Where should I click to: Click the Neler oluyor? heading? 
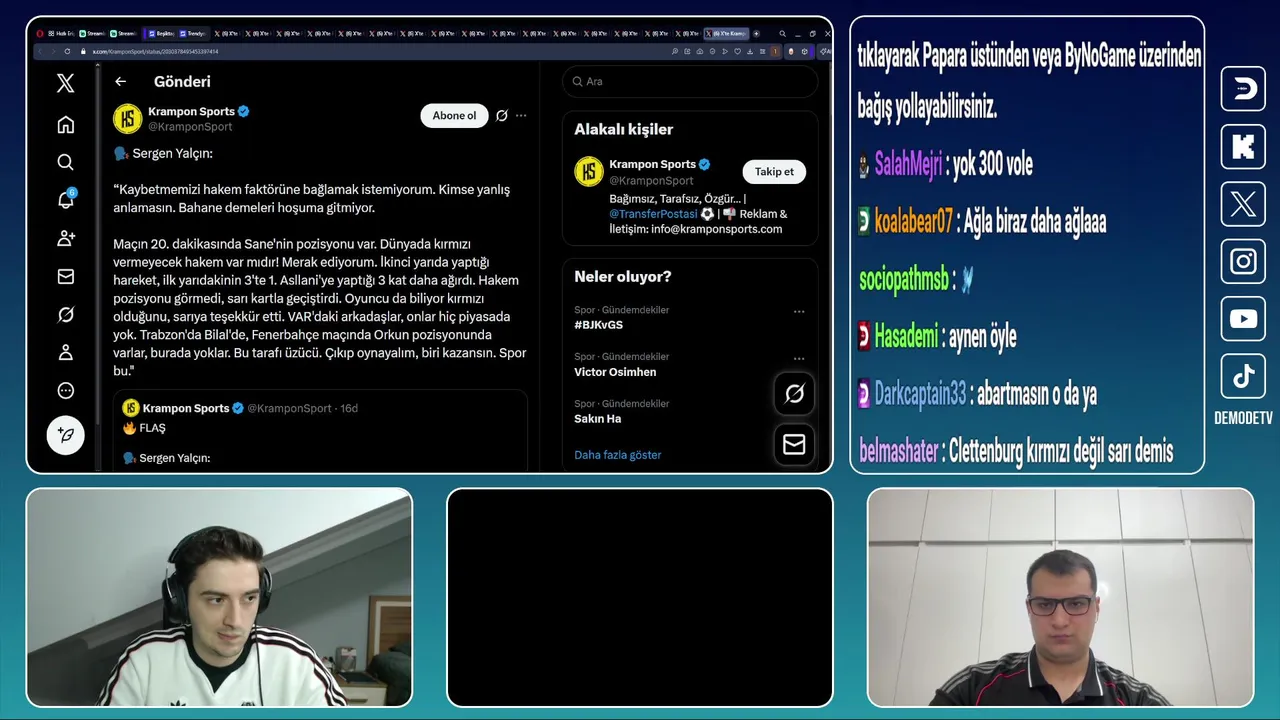tap(622, 276)
